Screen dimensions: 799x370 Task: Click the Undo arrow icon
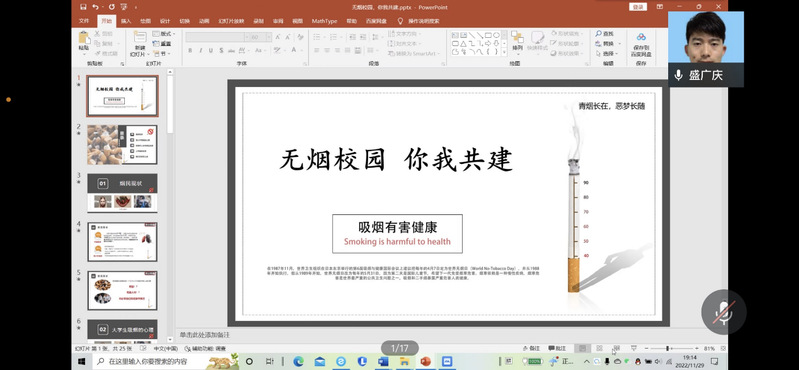coord(96,7)
